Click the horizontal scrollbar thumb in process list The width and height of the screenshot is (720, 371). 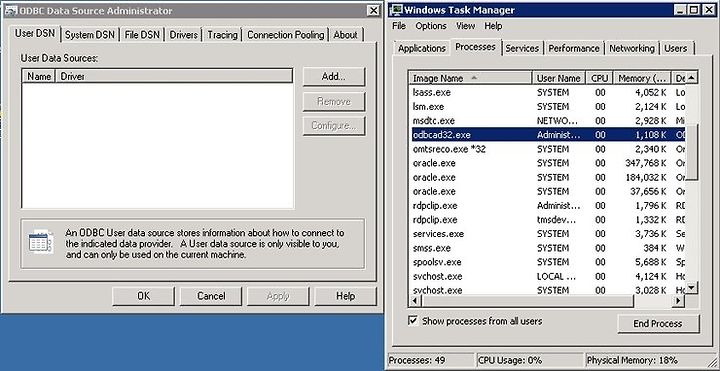(527, 301)
